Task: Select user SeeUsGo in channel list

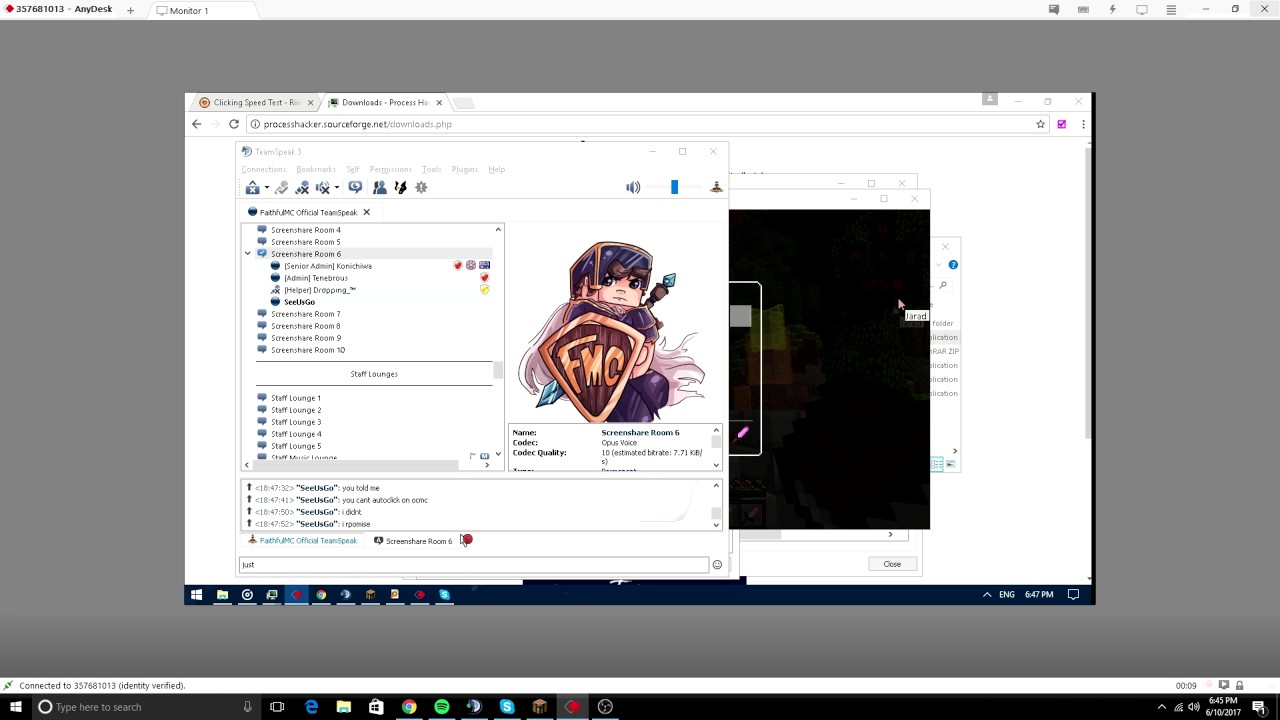Action: coord(299,302)
